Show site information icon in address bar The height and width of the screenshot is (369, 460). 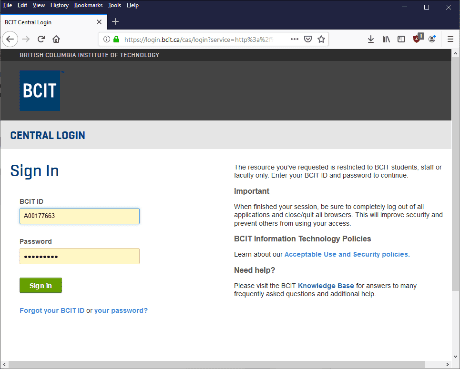106,39
